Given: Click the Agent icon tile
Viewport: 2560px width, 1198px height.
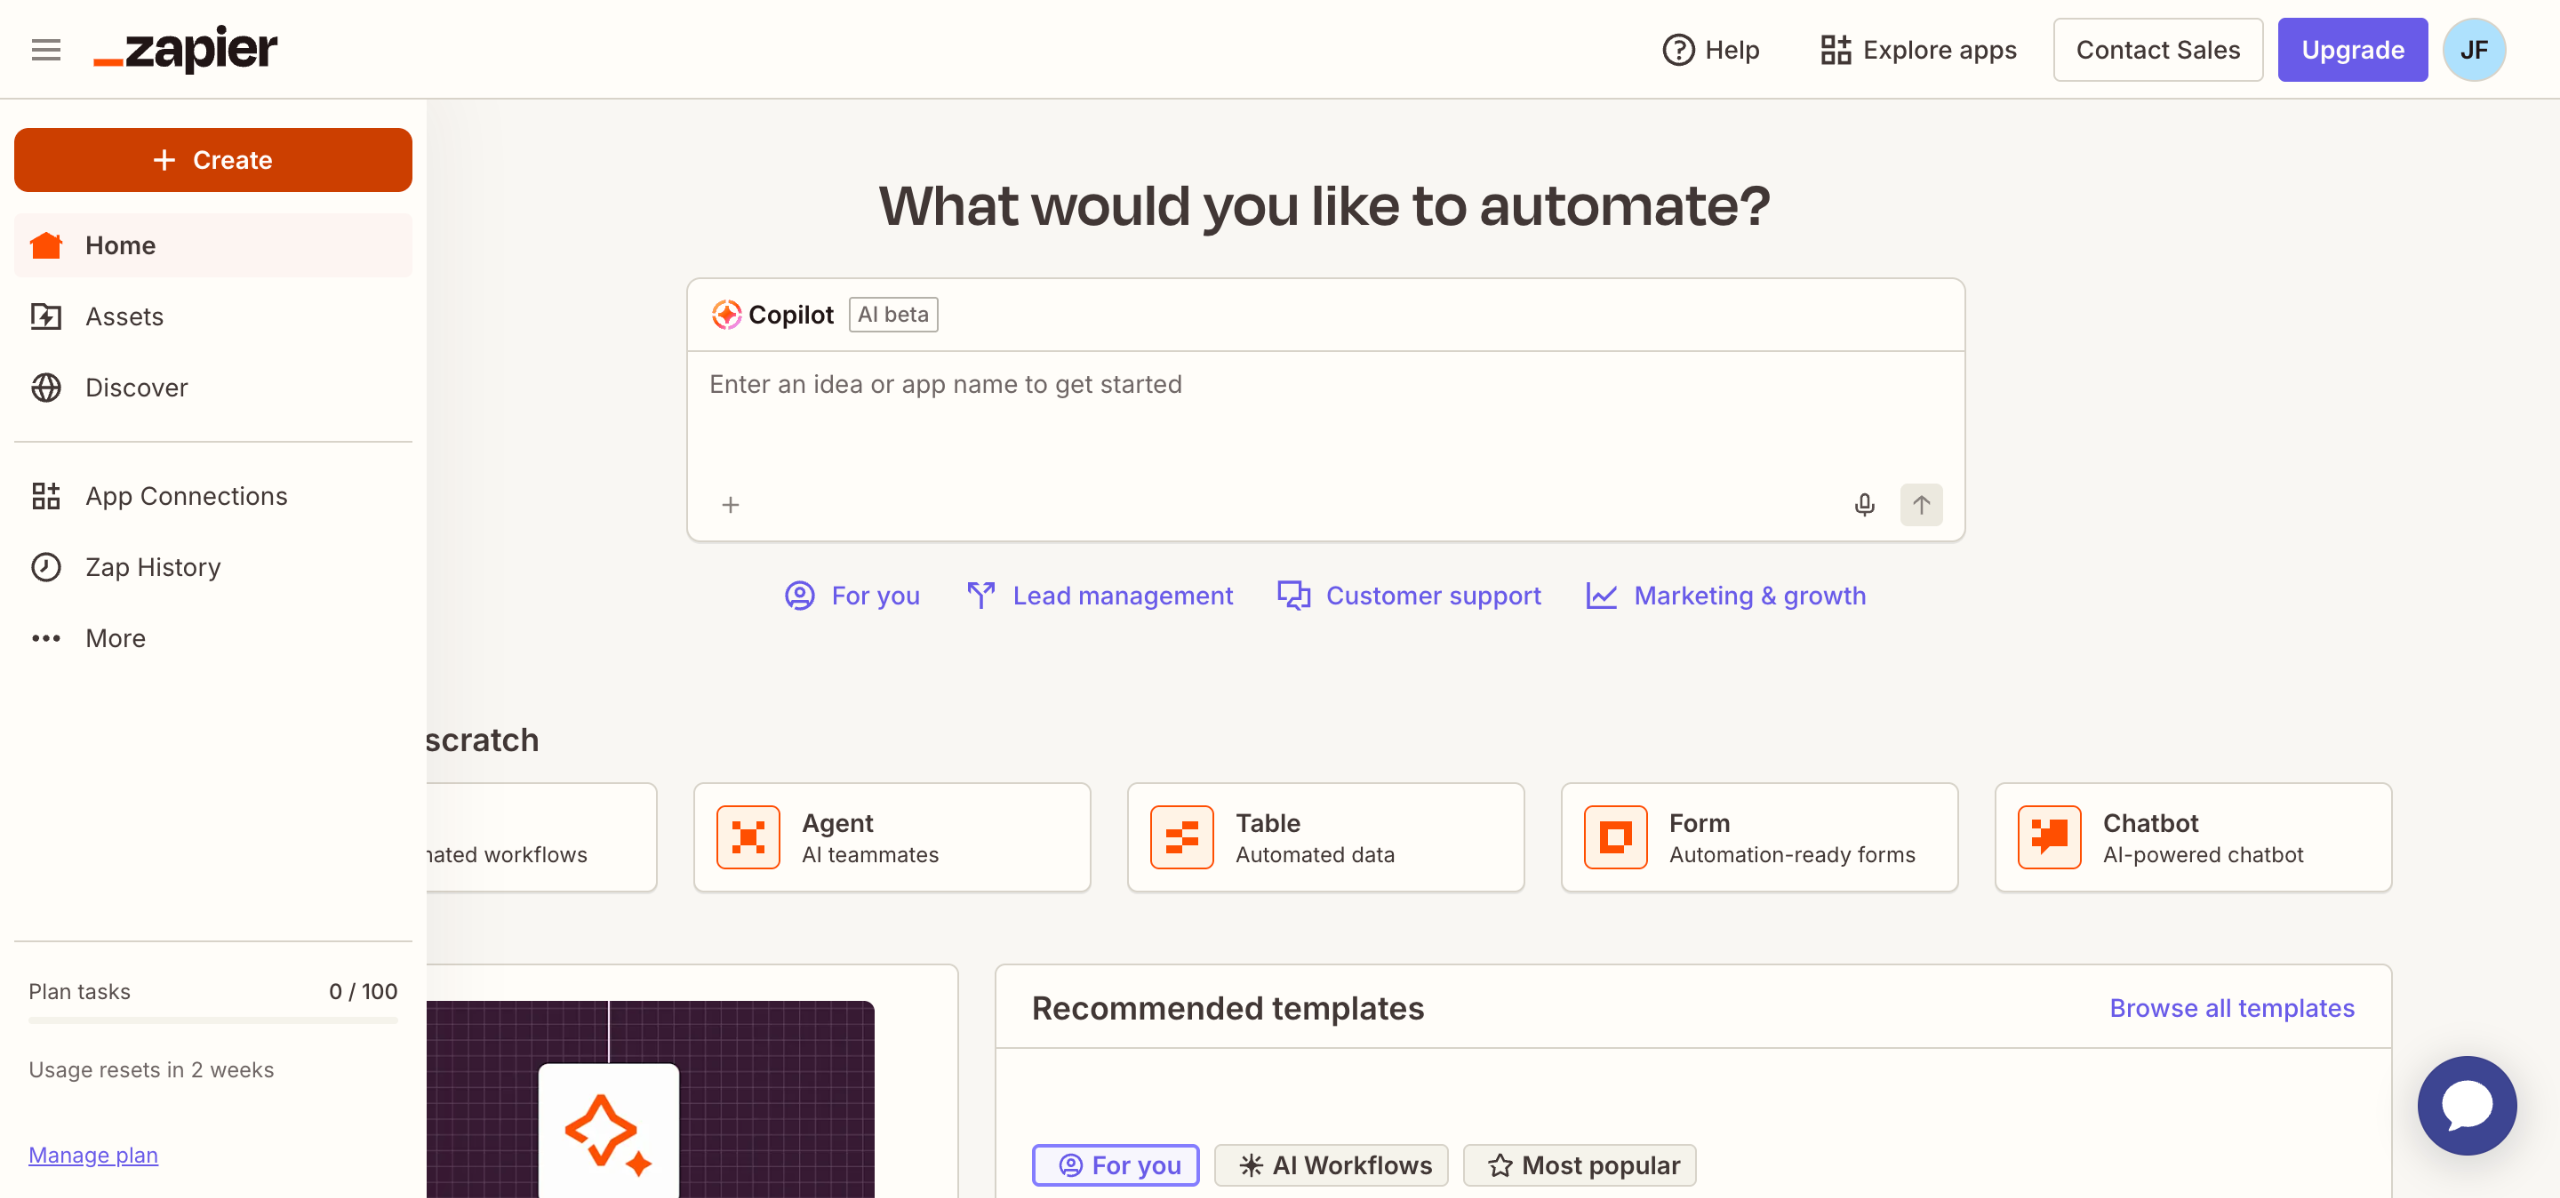Looking at the screenshot, I should click(x=748, y=837).
